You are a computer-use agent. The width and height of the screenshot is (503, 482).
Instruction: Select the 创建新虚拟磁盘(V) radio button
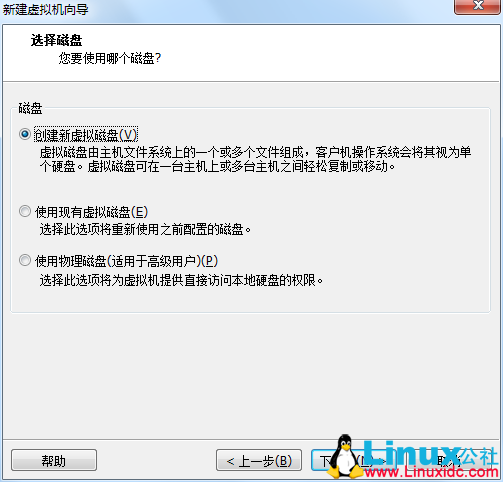(25, 134)
